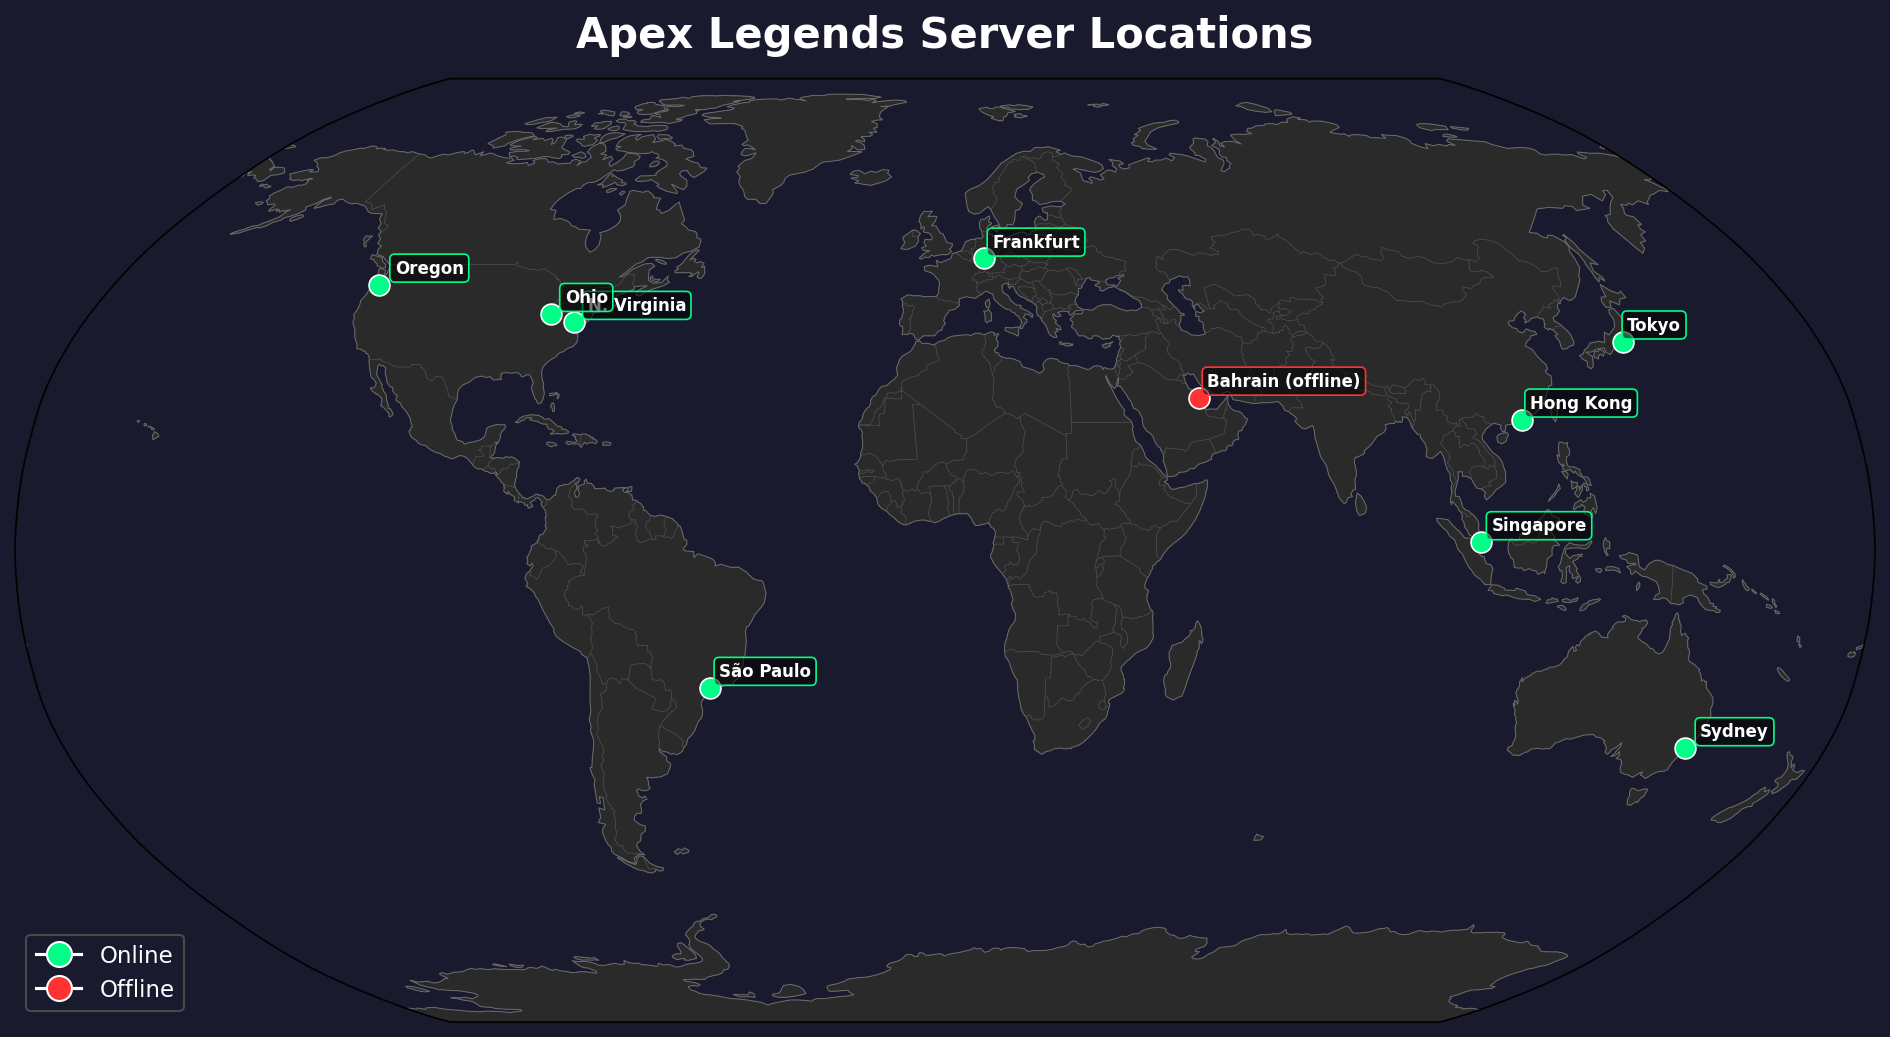Click the red Bahrain offline marker
The height and width of the screenshot is (1037, 1890).
pyautogui.click(x=1199, y=398)
